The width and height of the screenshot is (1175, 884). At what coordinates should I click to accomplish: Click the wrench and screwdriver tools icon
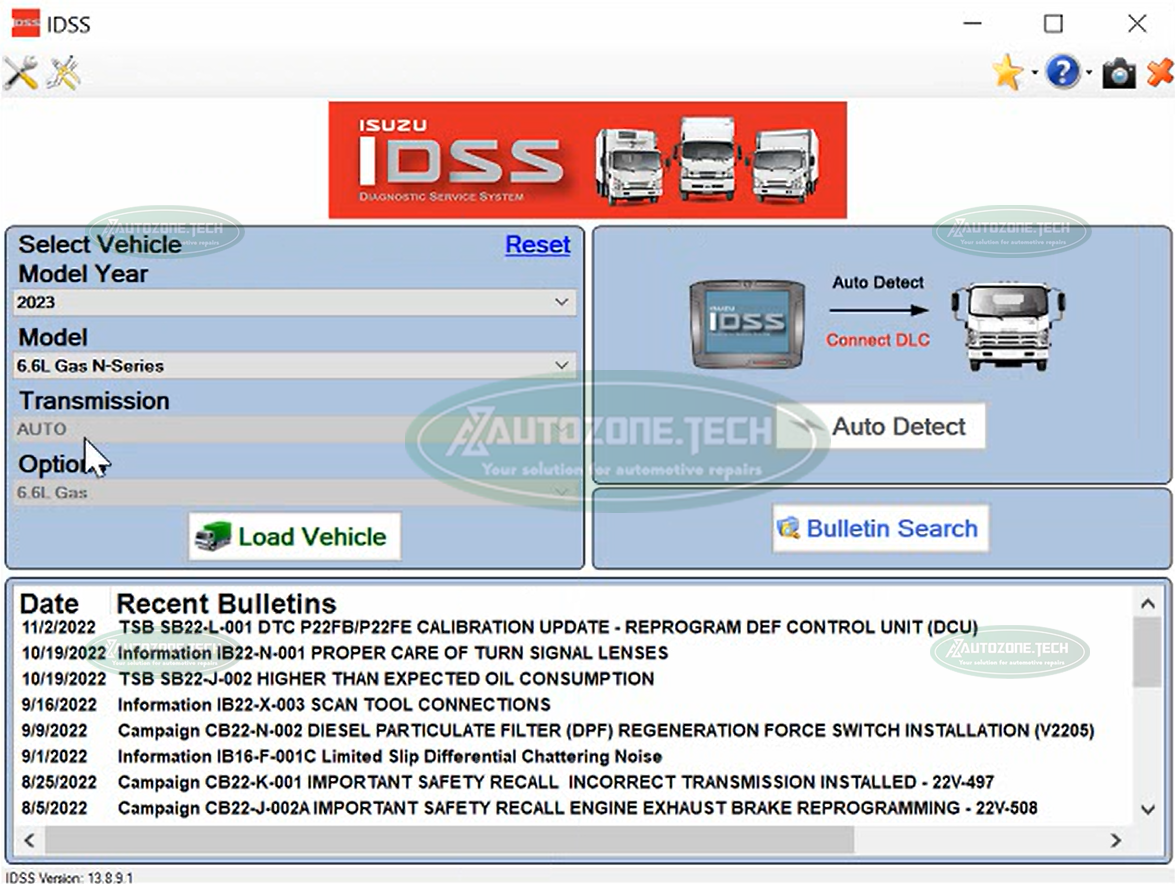click(x=20, y=73)
